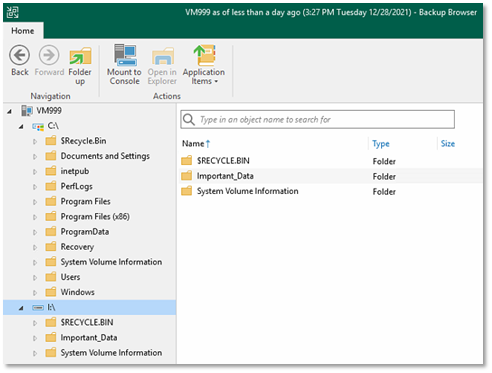Select PerfLogs folder in tree
The width and height of the screenshot is (492, 373).
coord(76,186)
